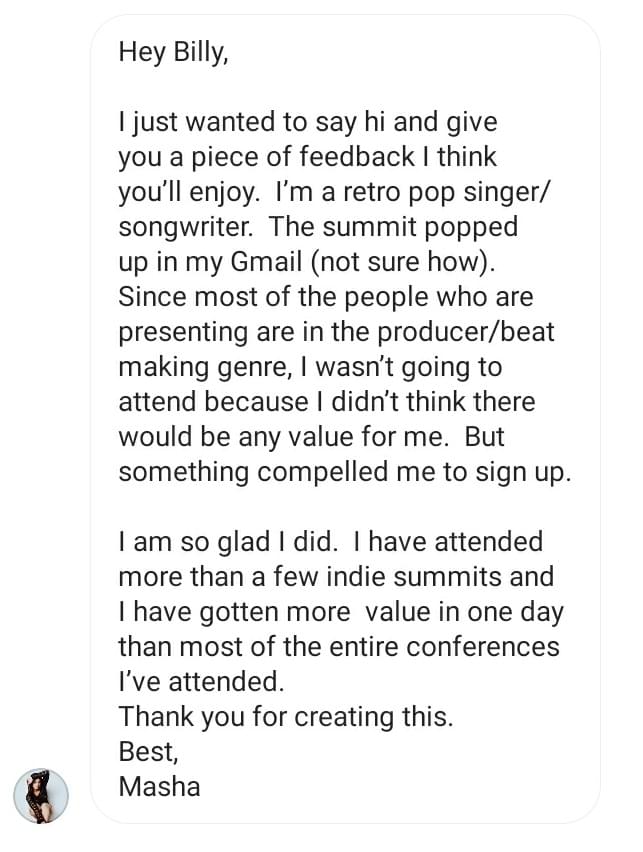Tap the 'Thank you for creating this.' line

[x=285, y=717]
